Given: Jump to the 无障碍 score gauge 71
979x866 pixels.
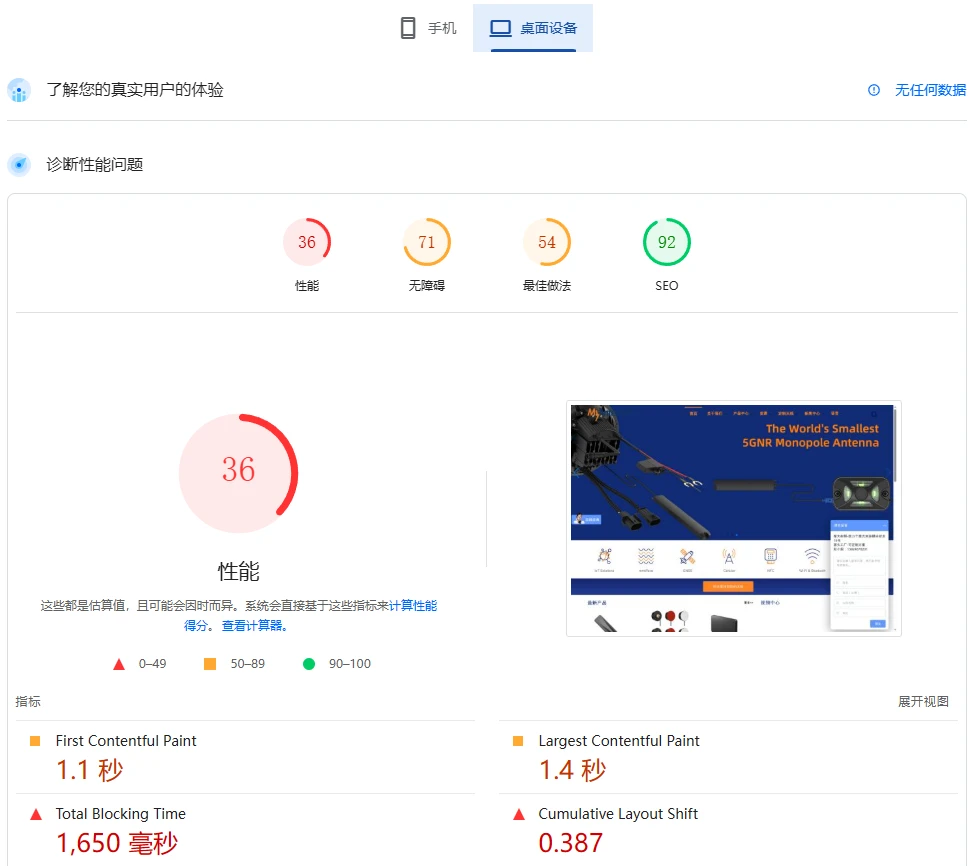Looking at the screenshot, I should point(427,243).
